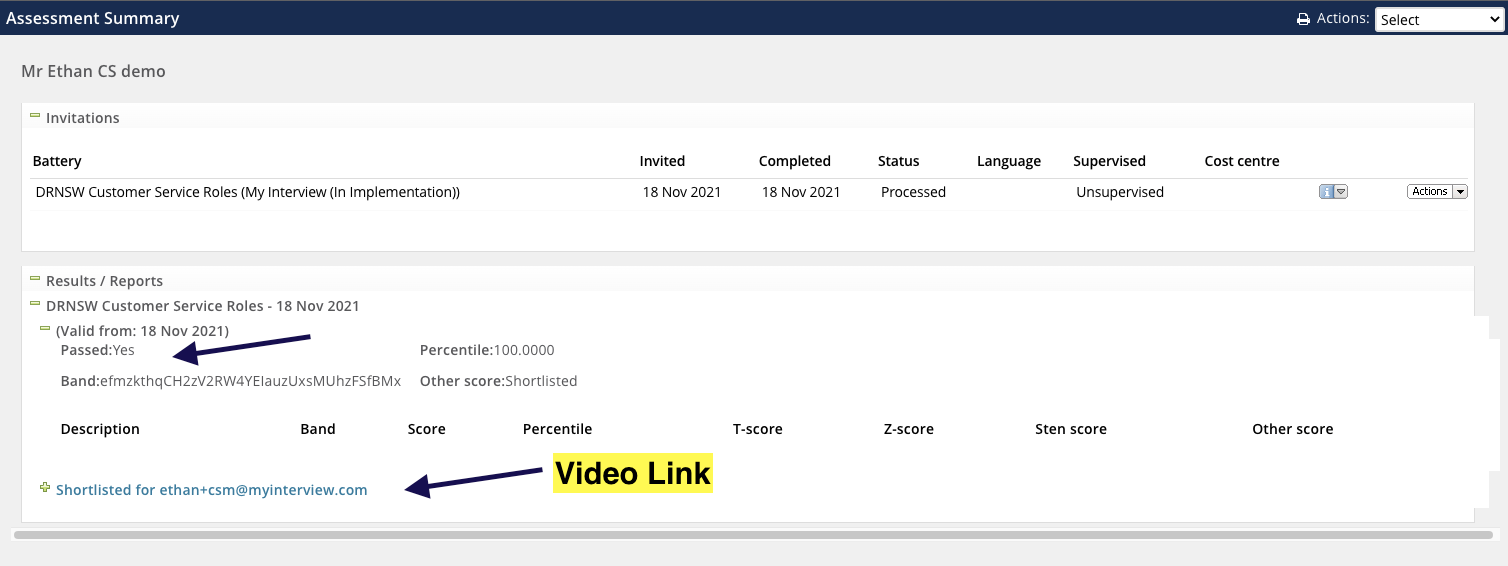Collapse the Valid from 18 Nov 2021 node
This screenshot has width=1508, height=566.
(x=45, y=329)
